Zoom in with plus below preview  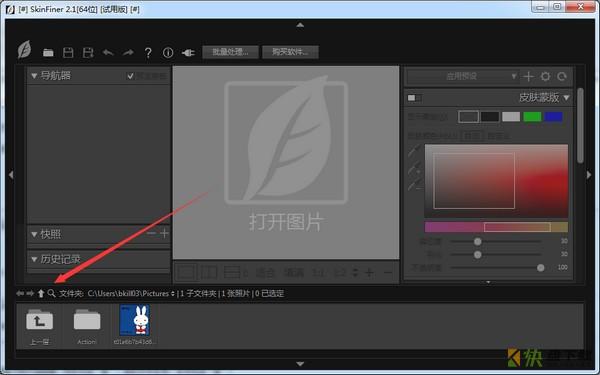point(369,272)
